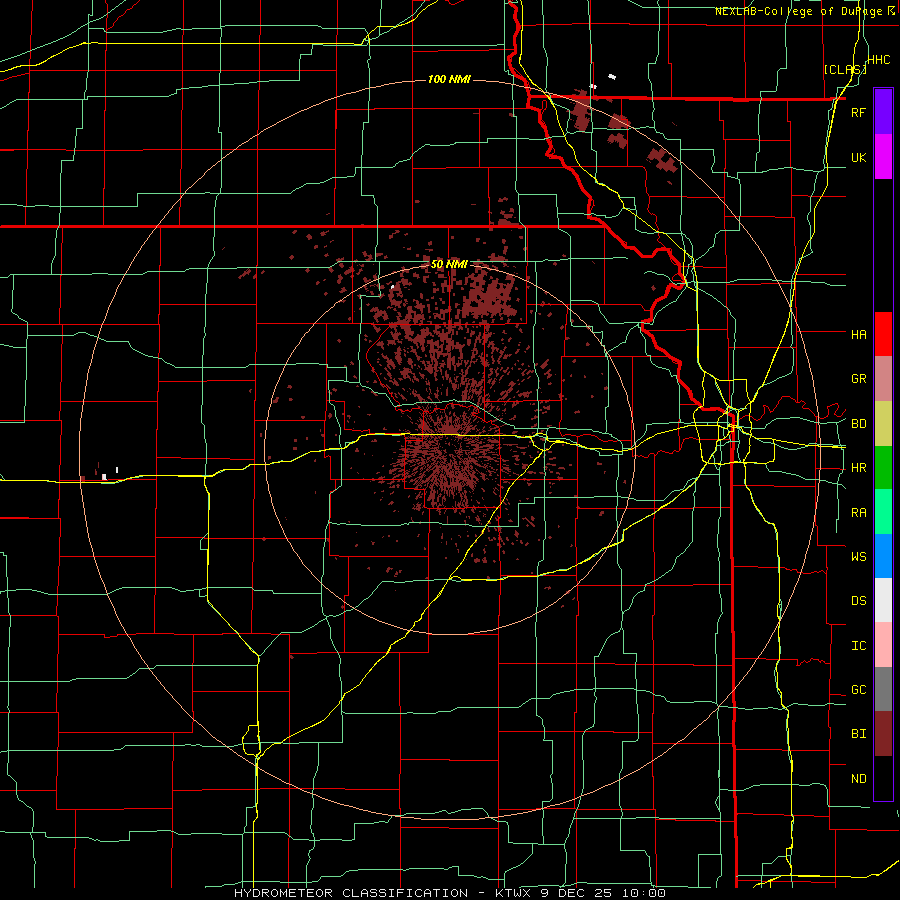The image size is (900, 900).
Task: Click the 'GC' legend label
Action: click(858, 690)
